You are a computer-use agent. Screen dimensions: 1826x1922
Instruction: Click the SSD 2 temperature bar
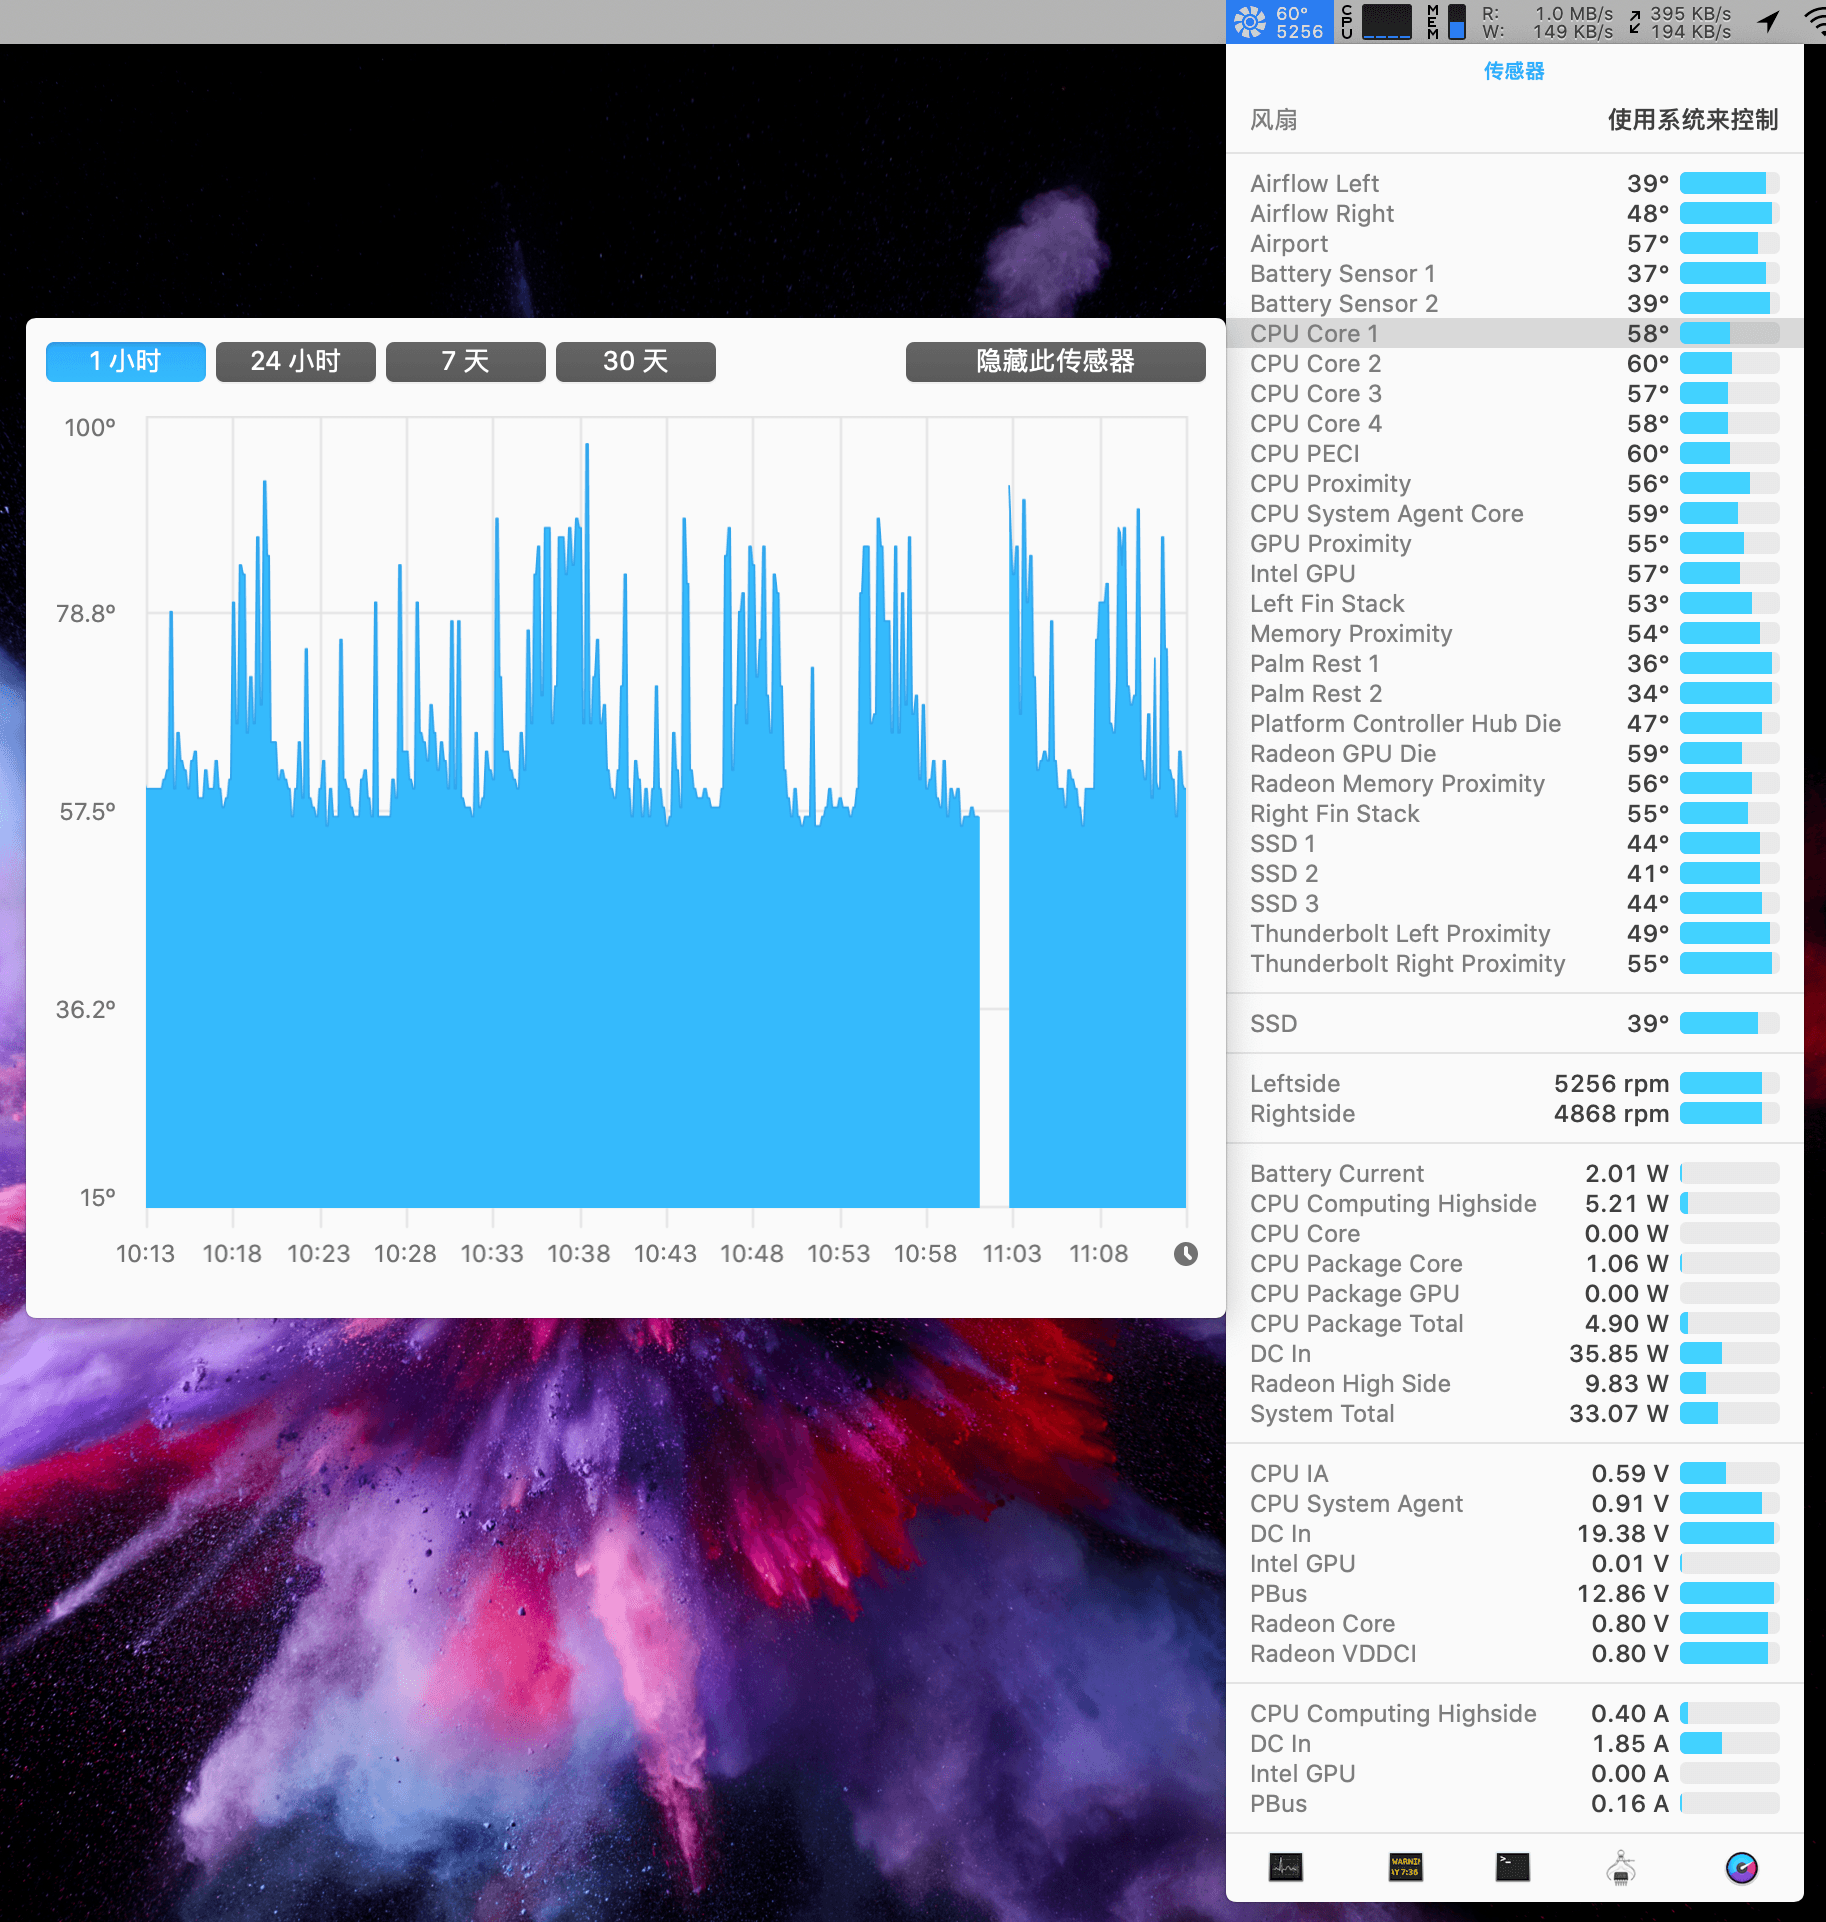coord(1729,873)
